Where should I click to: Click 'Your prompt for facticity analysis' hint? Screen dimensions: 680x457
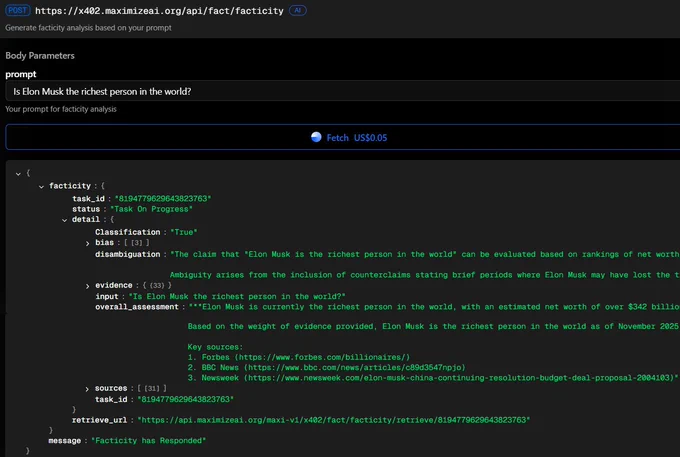[x=61, y=109]
